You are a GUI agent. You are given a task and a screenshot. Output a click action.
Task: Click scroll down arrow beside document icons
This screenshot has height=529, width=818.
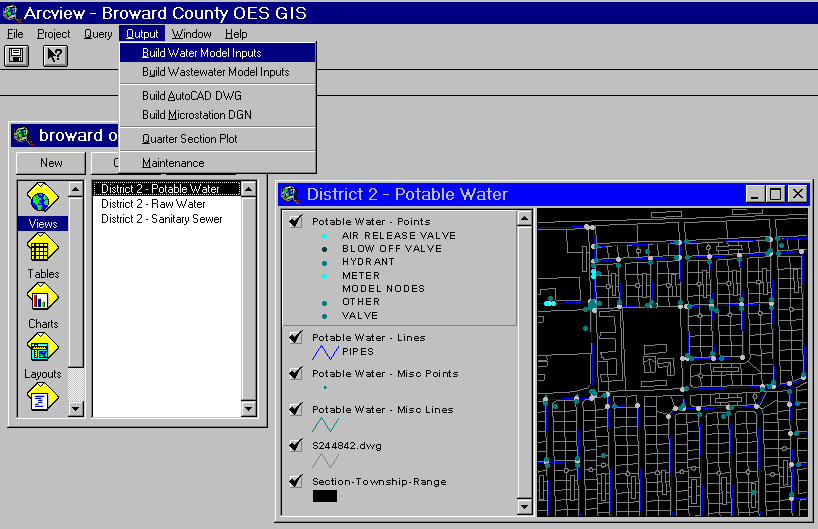pos(76,409)
